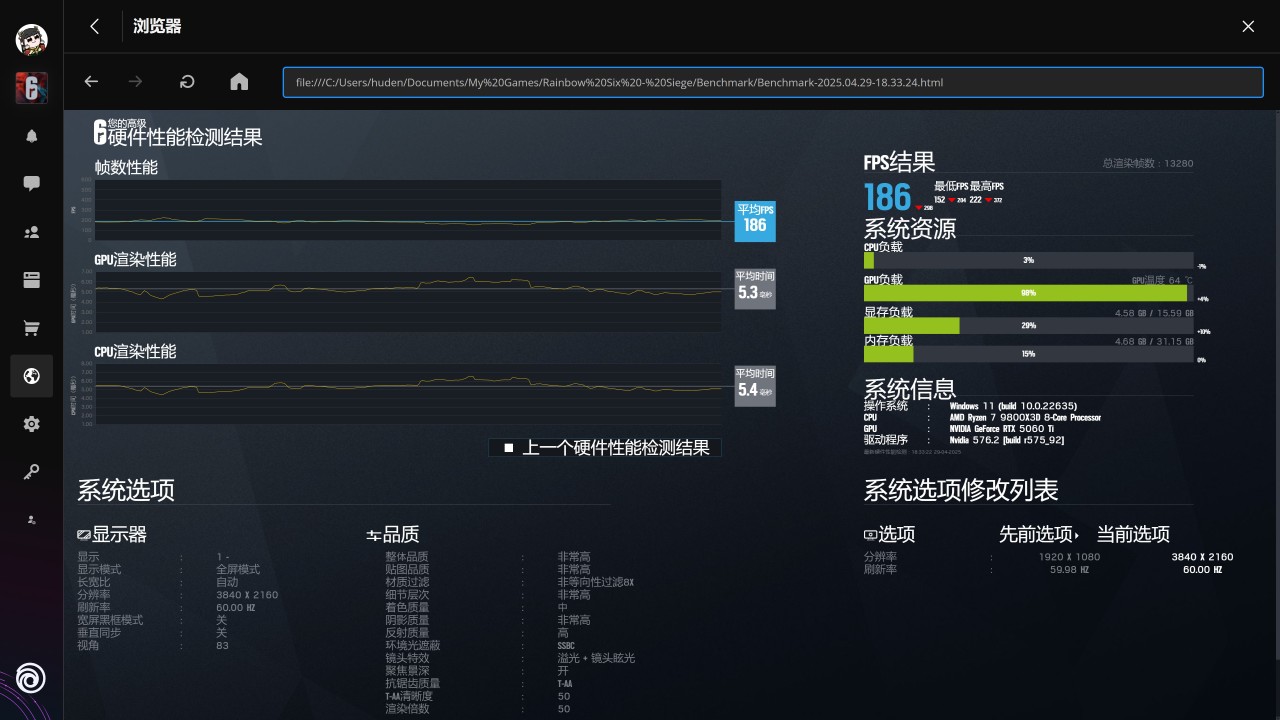
Task: Click the CPU渲染性能 graph label
Action: (135, 352)
